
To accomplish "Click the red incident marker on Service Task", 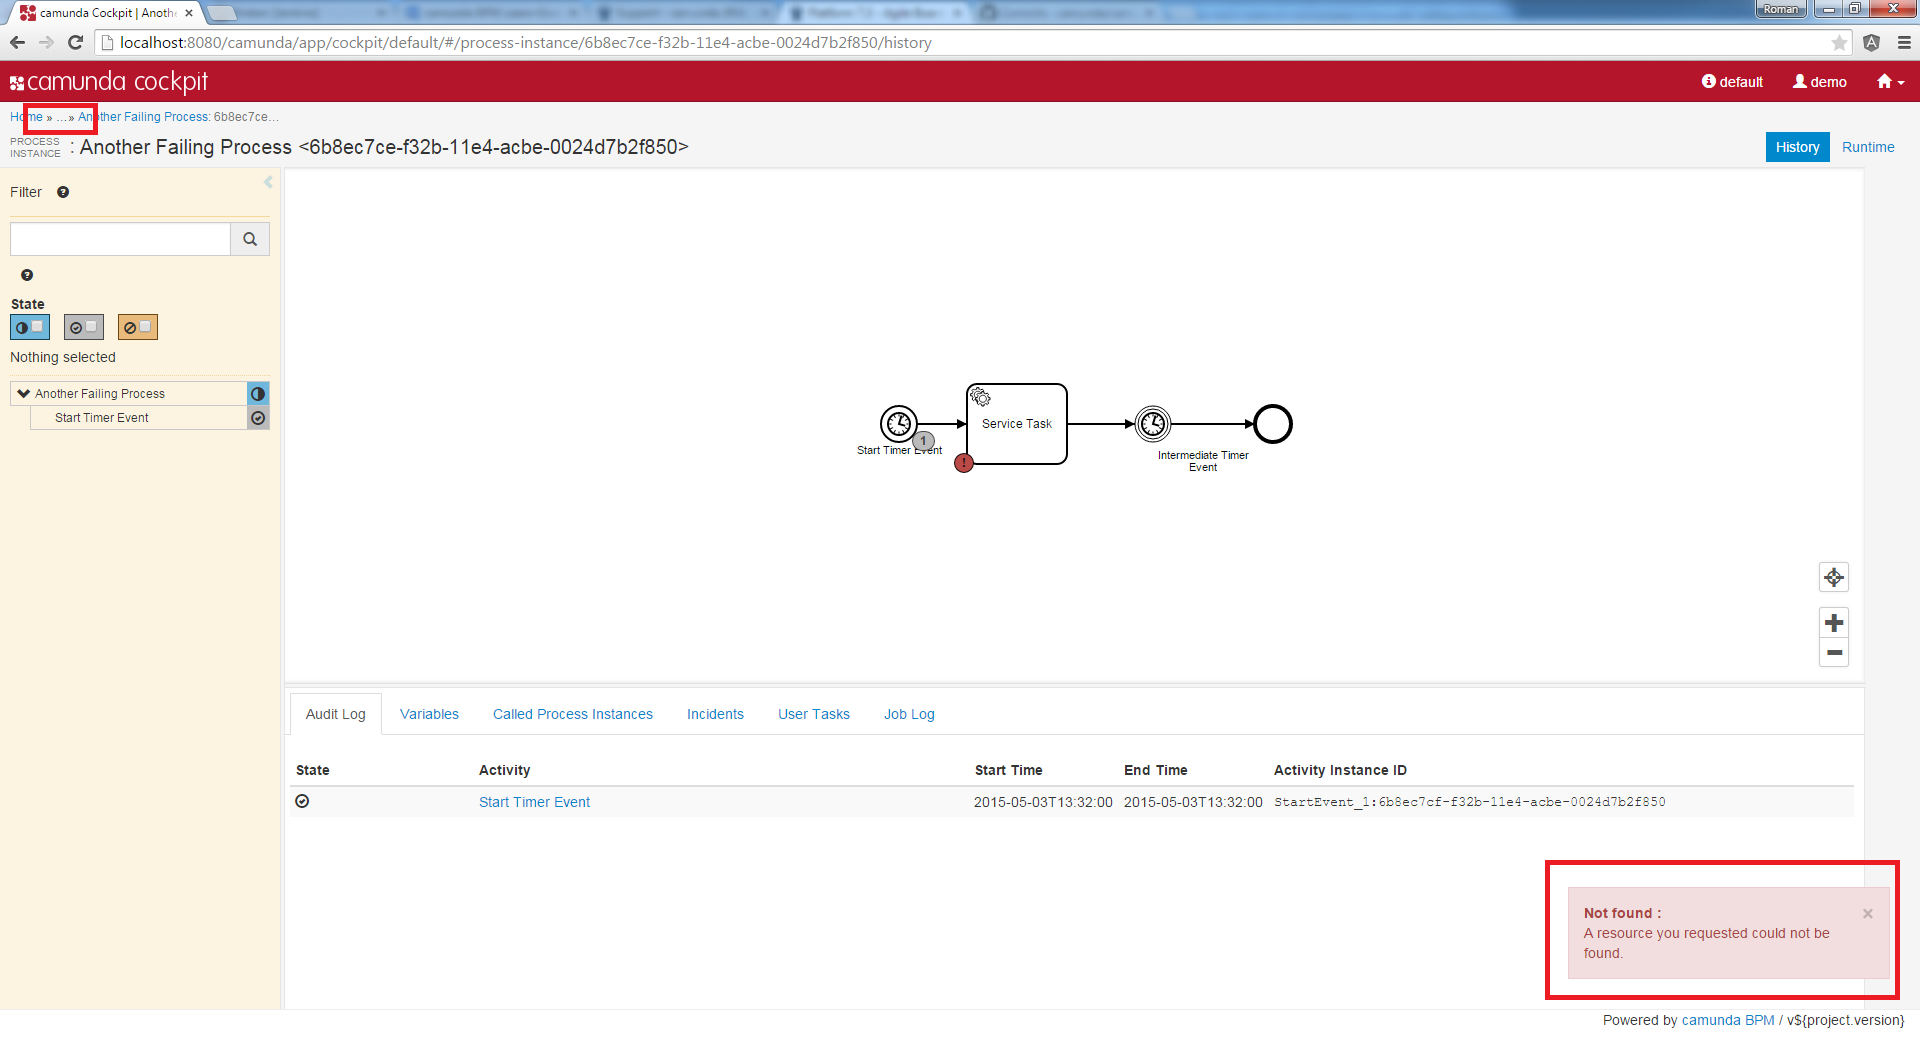I will [963, 463].
